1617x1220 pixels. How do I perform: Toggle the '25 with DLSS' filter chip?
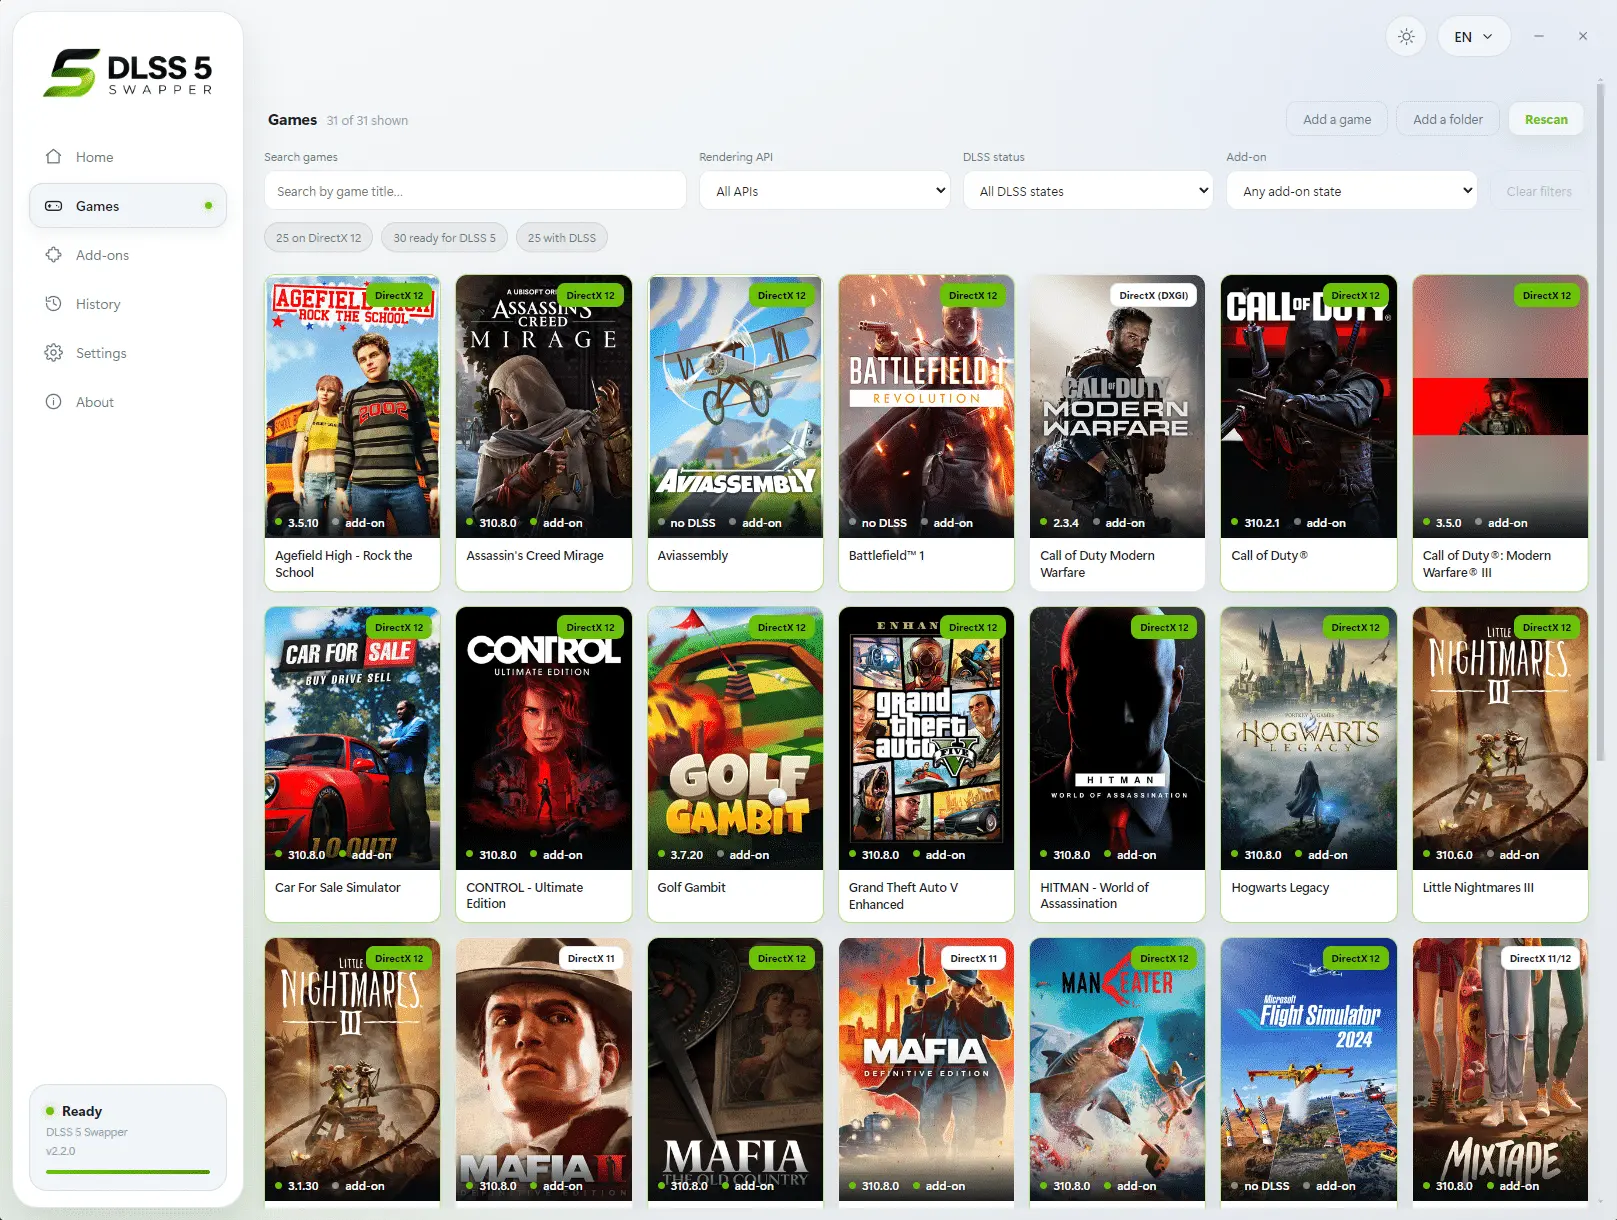tap(562, 238)
